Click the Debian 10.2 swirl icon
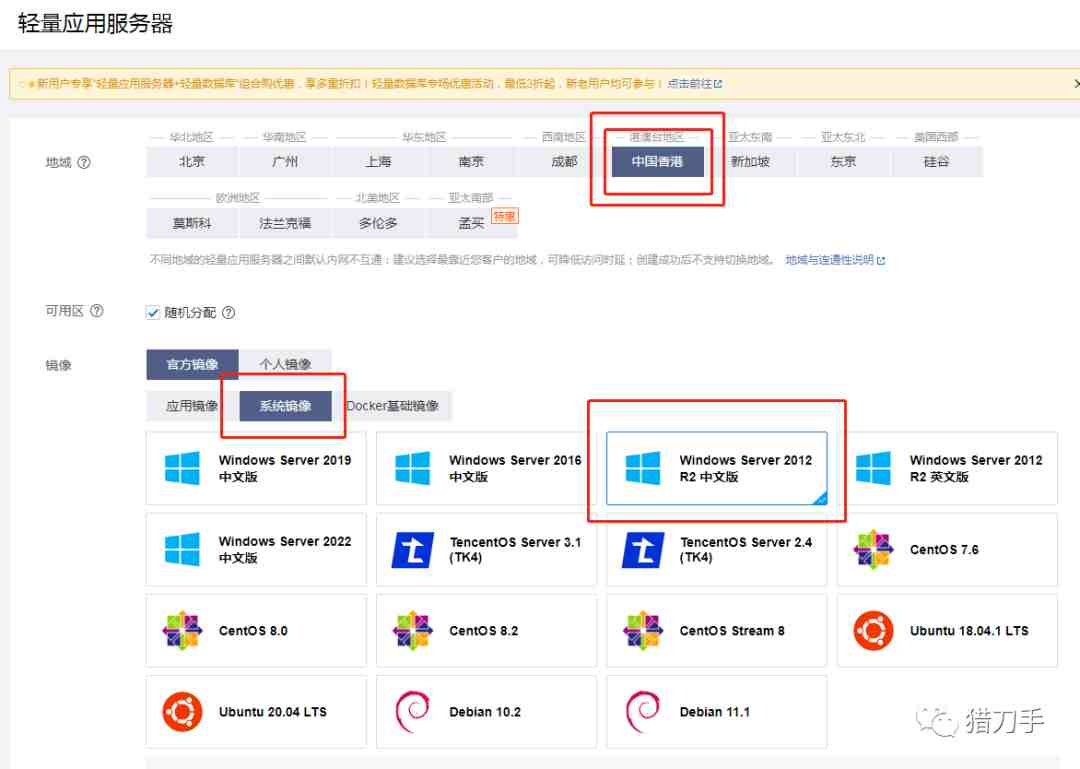The width and height of the screenshot is (1080, 769). coord(412,711)
